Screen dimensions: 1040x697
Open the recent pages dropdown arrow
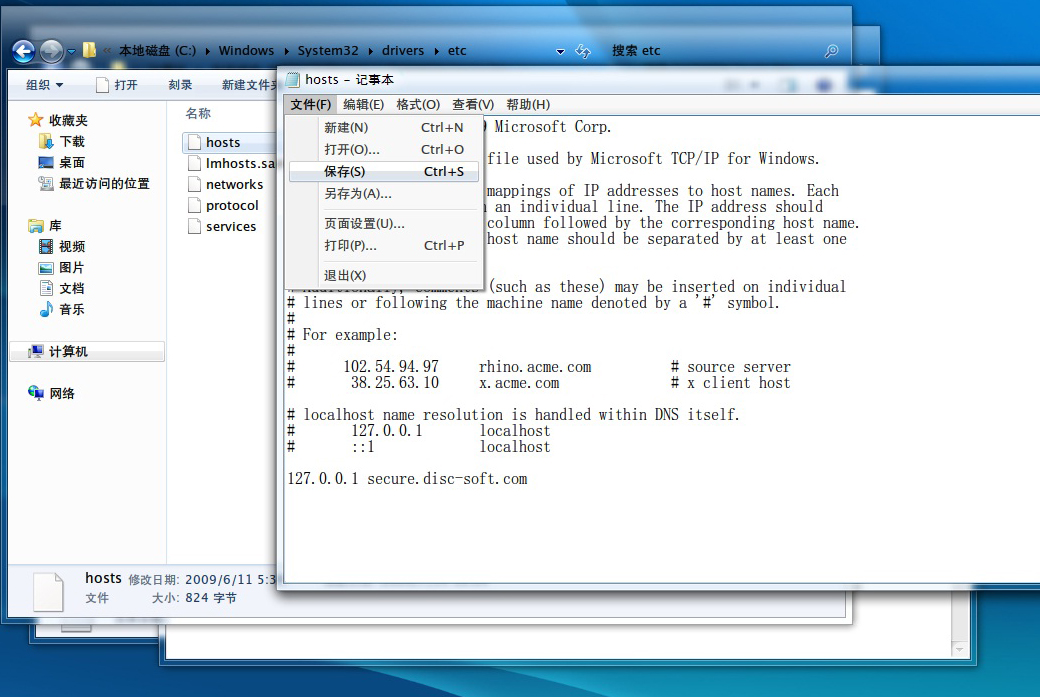pyautogui.click(x=71, y=52)
